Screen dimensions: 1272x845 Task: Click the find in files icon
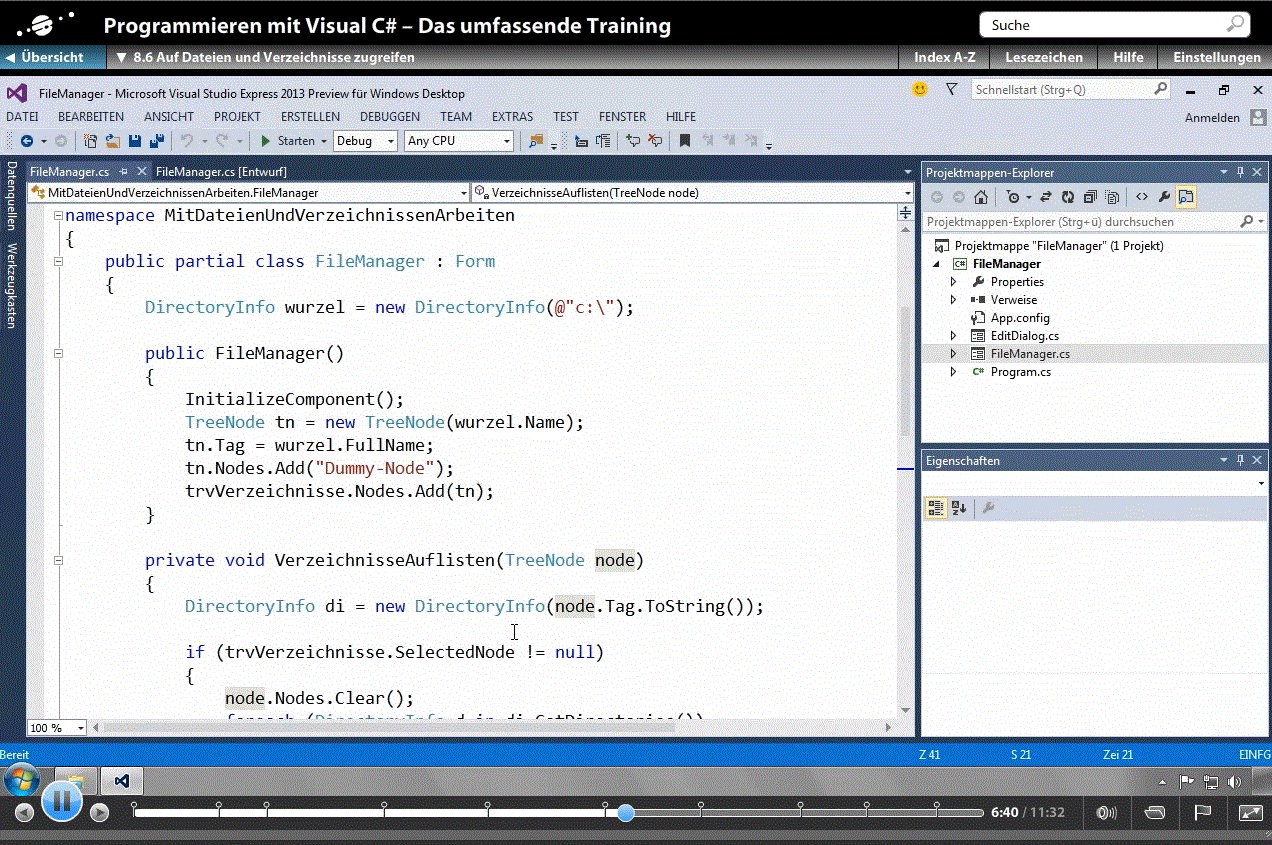point(537,141)
